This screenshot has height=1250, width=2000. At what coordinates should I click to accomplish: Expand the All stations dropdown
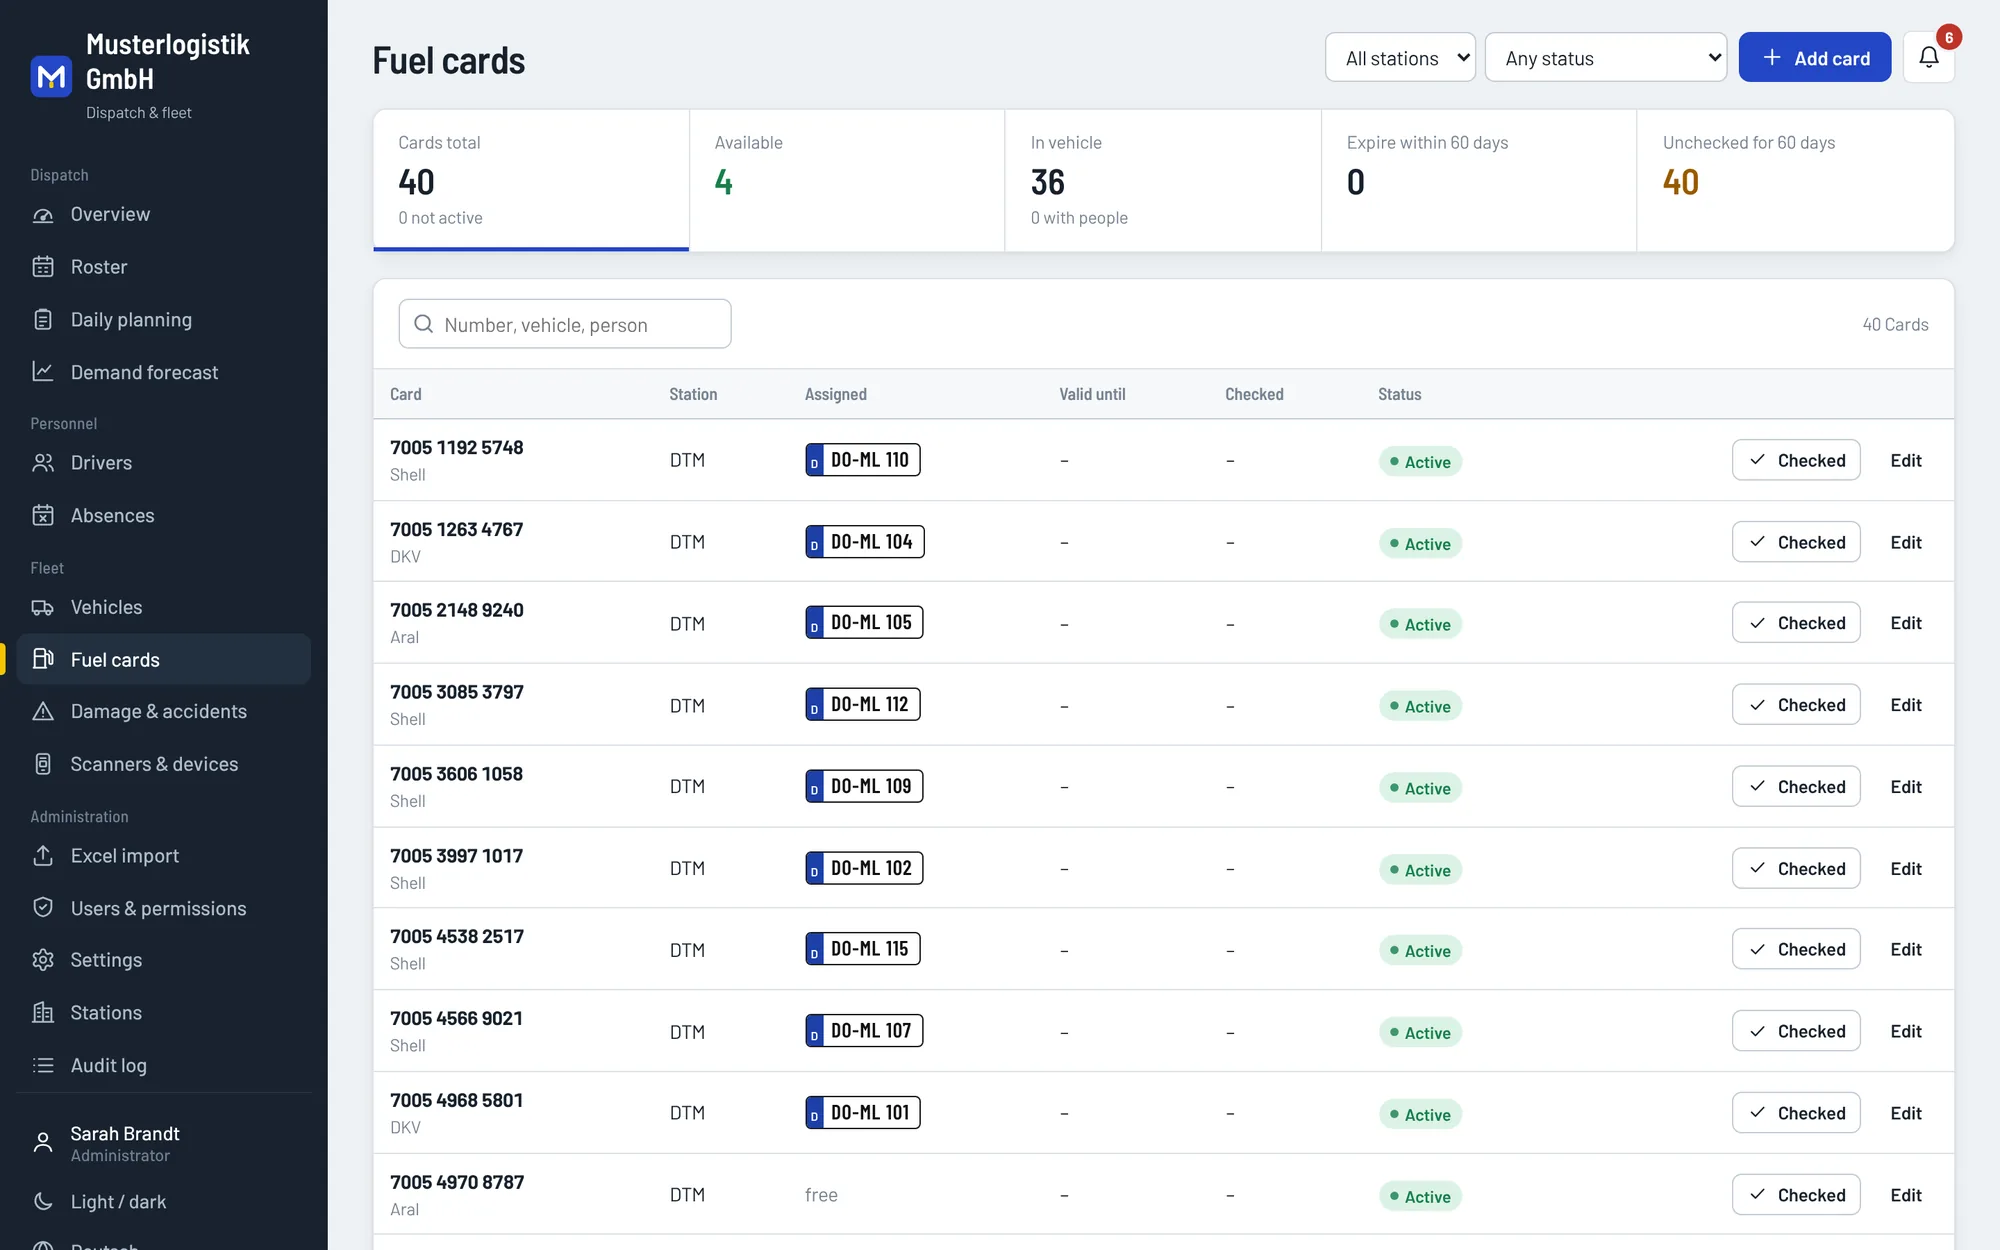[x=1400, y=58]
